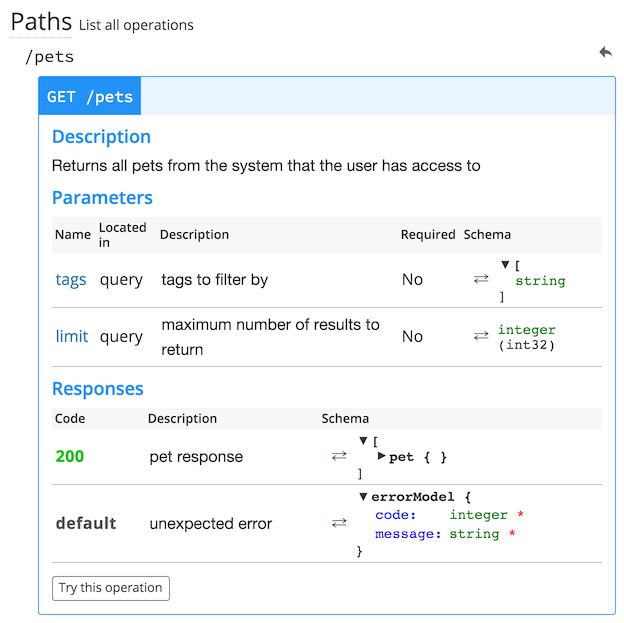The width and height of the screenshot is (624, 623).
Task: Click 'maximum number of results to return' text
Action: [x=270, y=337]
